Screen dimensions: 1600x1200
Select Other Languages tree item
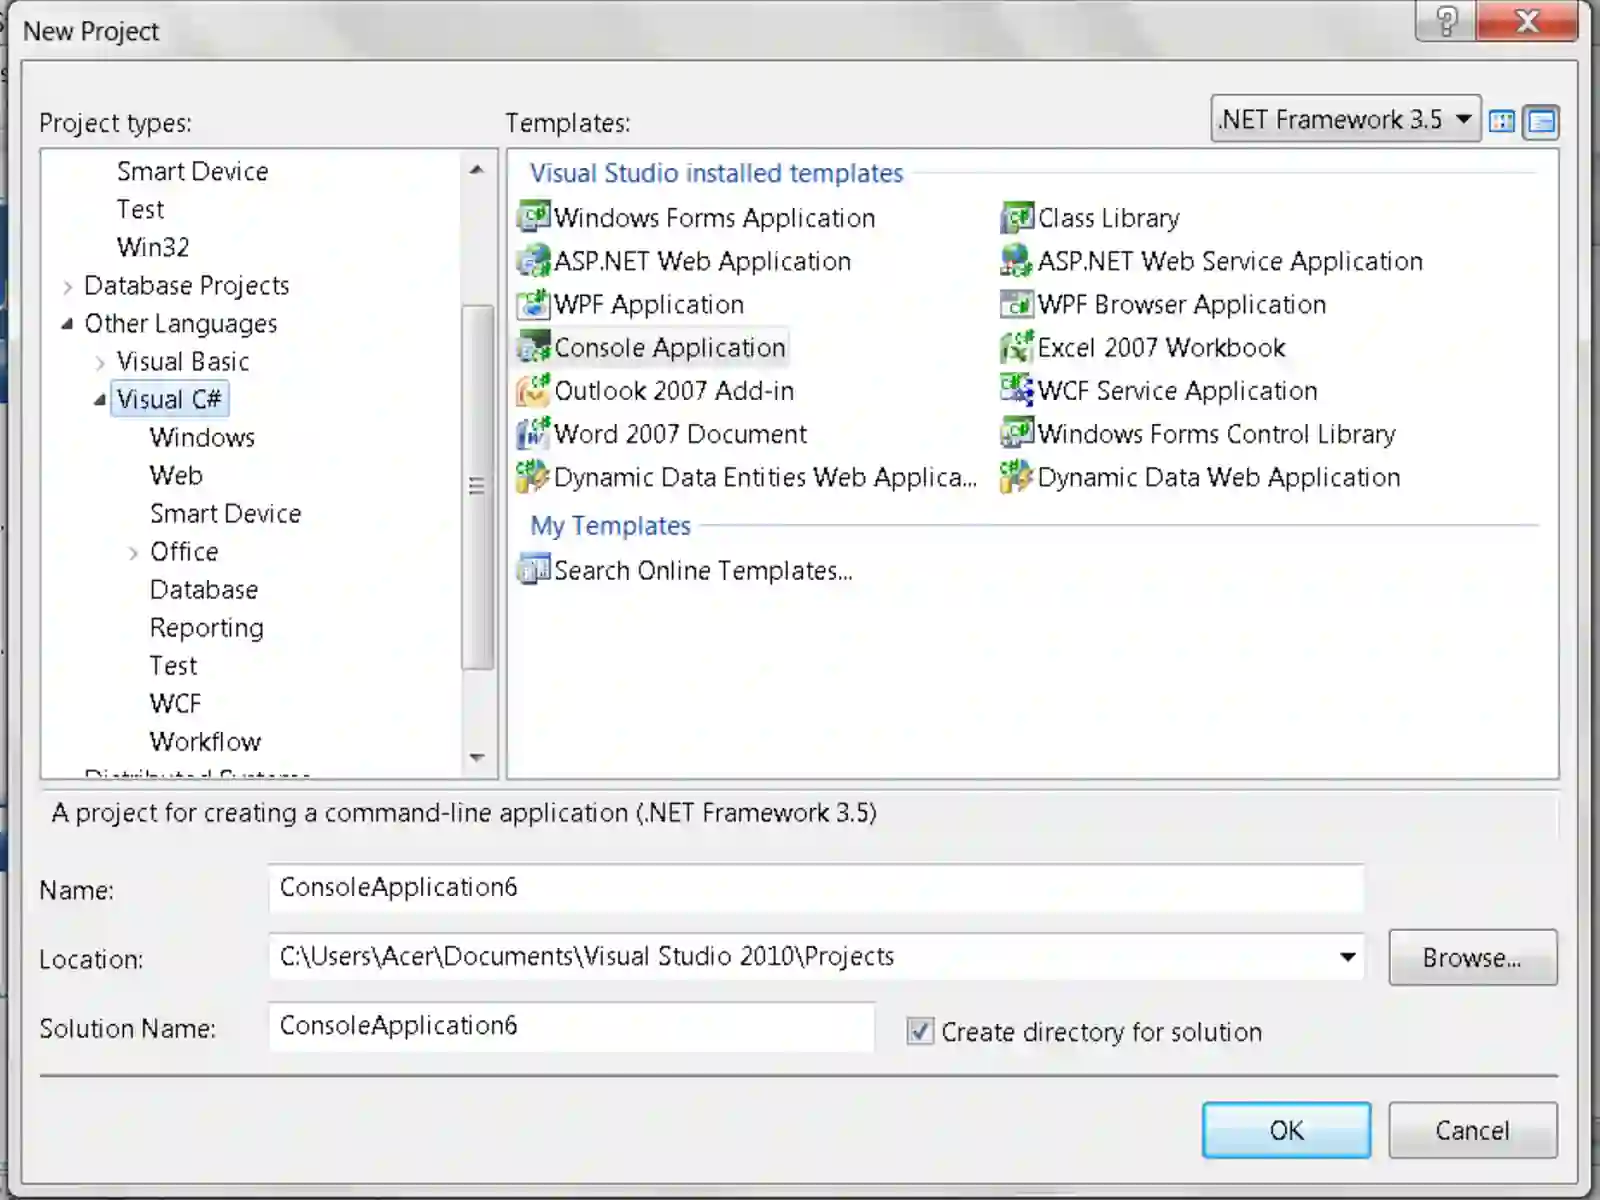(180, 323)
